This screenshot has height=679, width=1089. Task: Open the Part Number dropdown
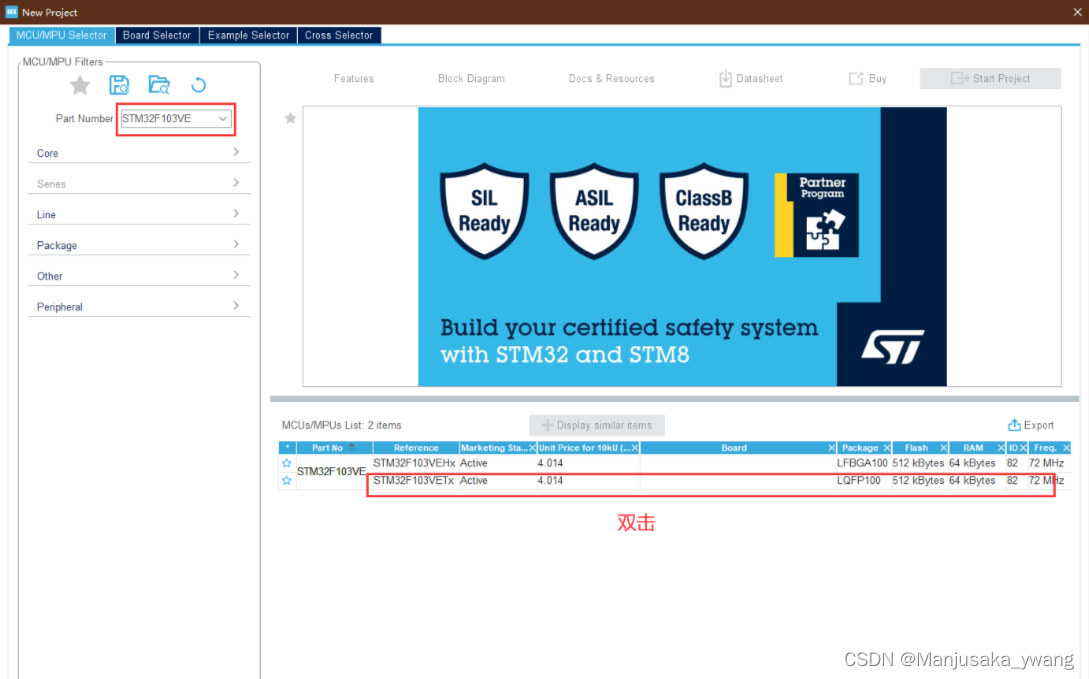coord(222,118)
